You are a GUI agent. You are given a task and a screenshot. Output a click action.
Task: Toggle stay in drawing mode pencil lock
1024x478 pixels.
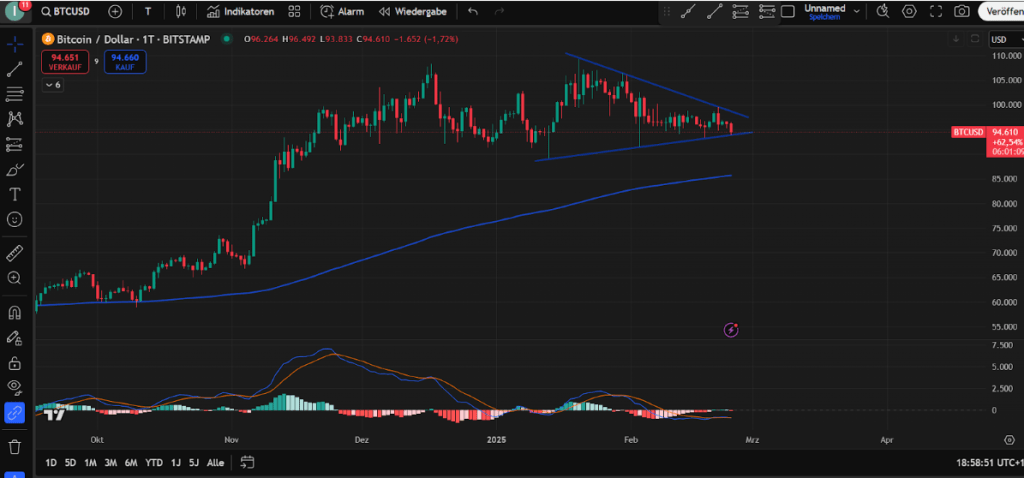[15, 338]
